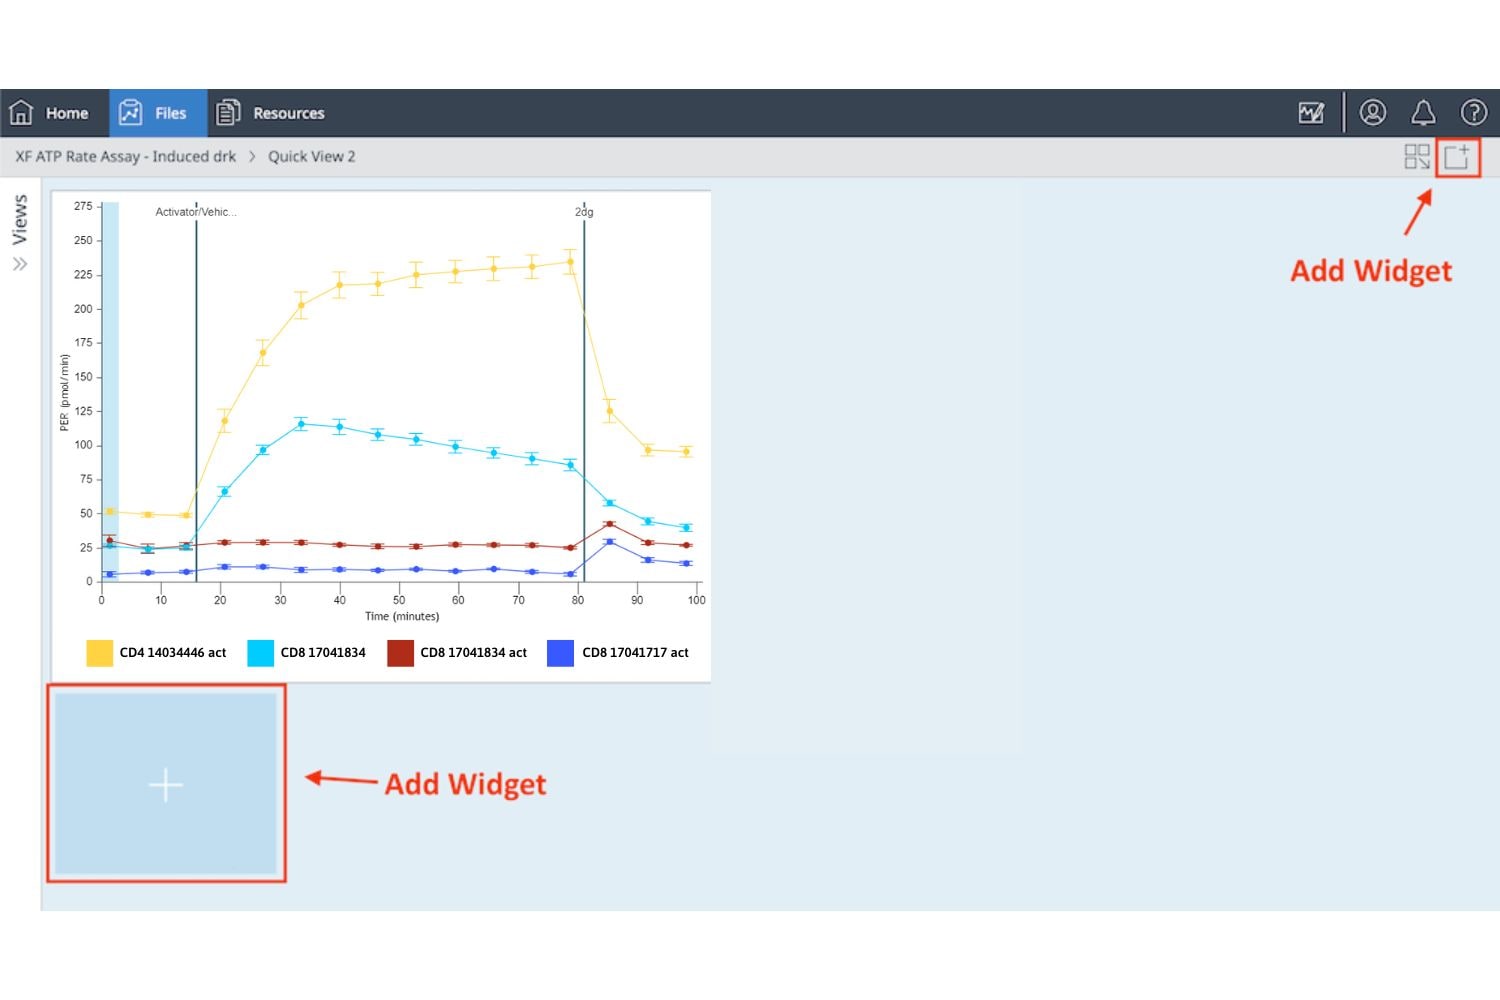This screenshot has width=1500, height=1000.
Task: Open the user account profile icon
Action: (1373, 113)
